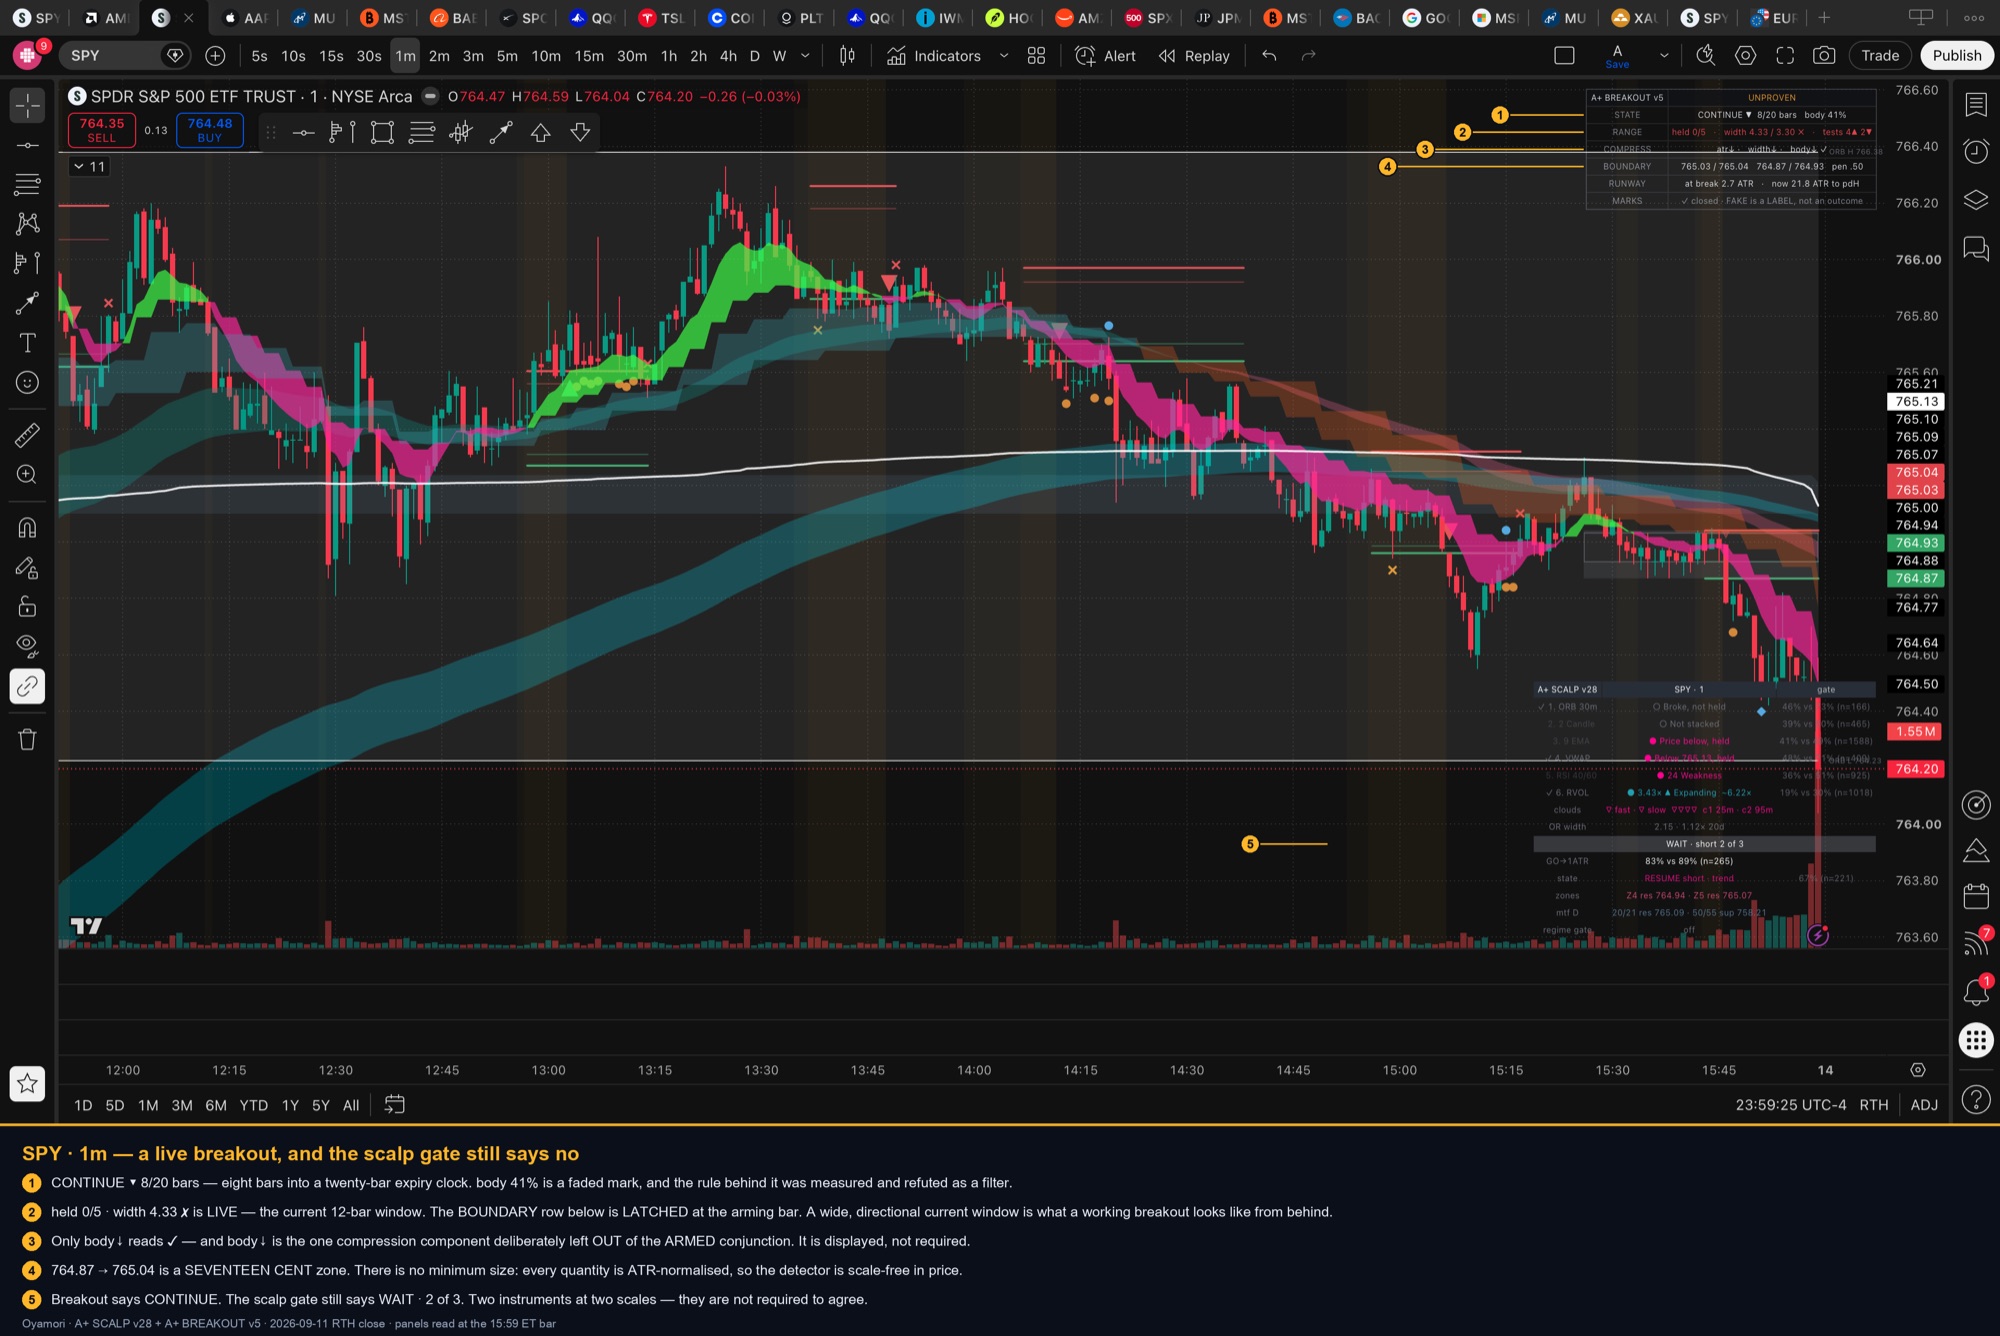Open the layout setup square selector
The image size is (2000, 1336).
tap(1565, 56)
